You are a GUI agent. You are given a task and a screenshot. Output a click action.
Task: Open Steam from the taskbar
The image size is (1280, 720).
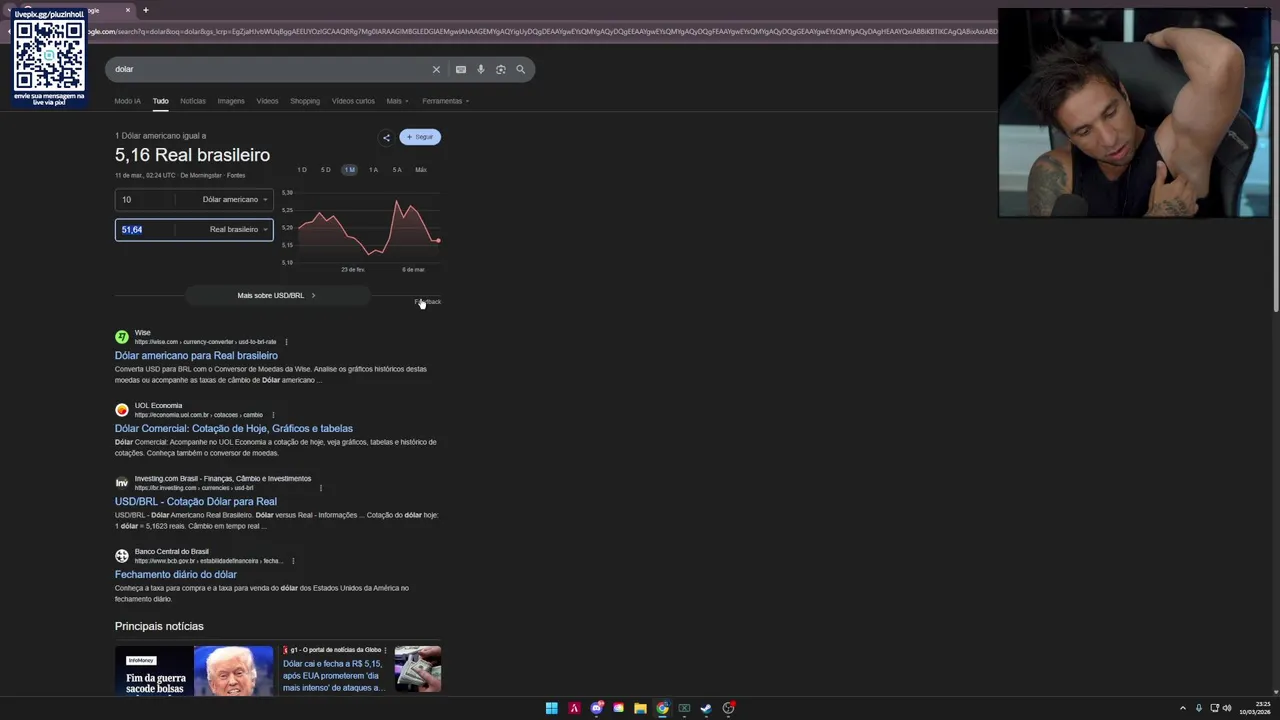pyautogui.click(x=706, y=708)
